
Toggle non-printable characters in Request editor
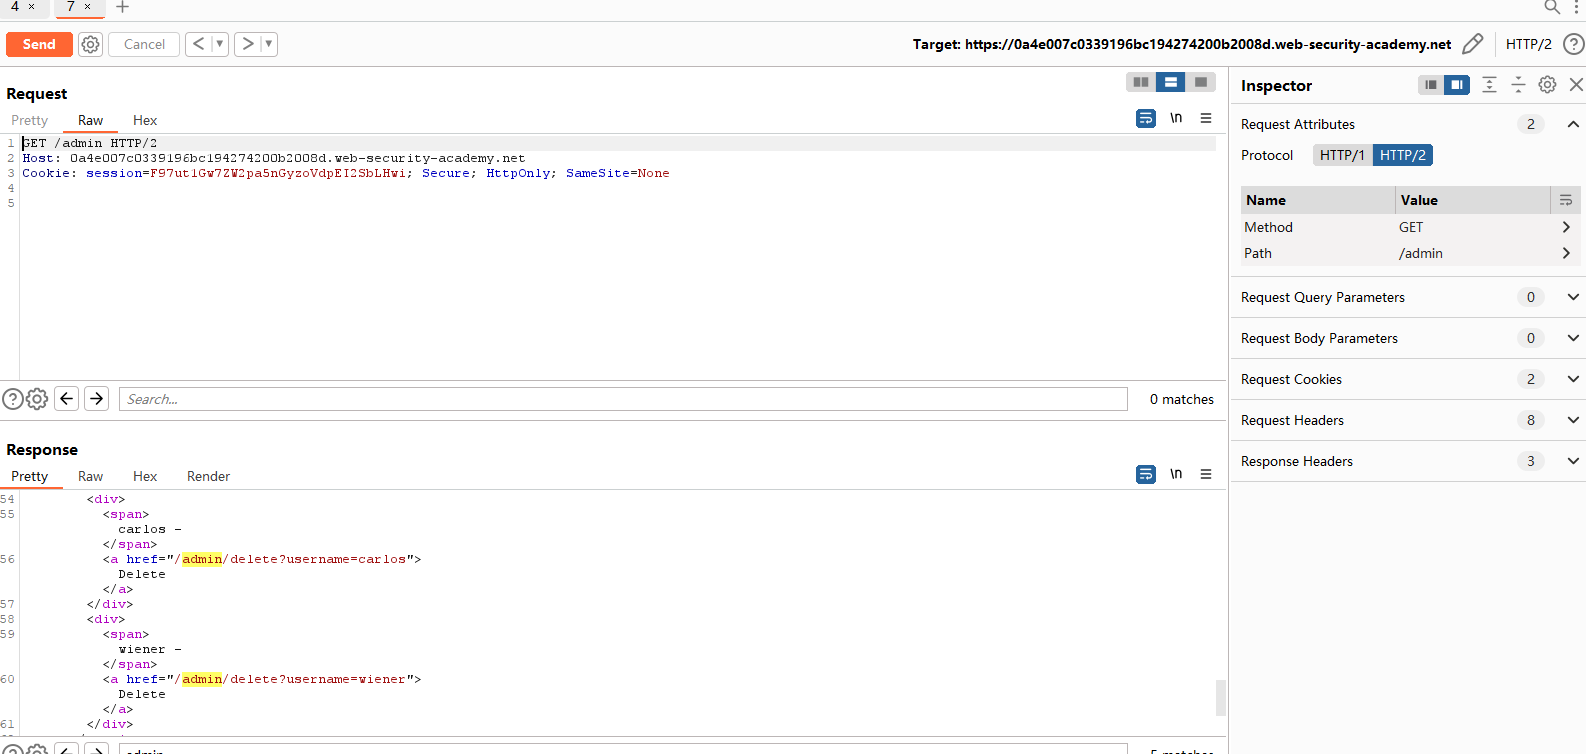tap(1176, 118)
